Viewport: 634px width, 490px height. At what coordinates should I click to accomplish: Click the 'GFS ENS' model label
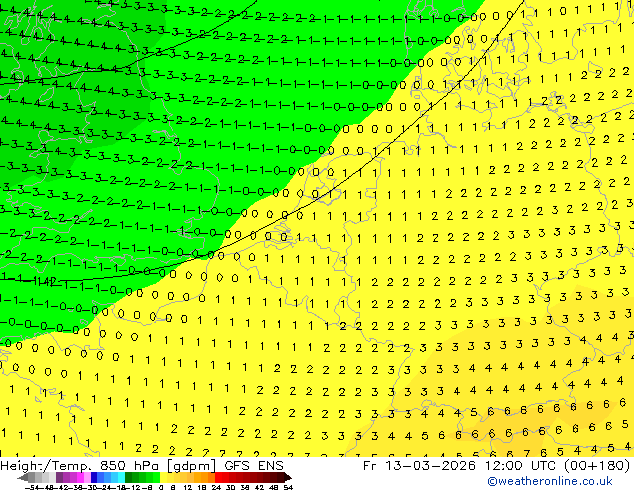(x=254, y=466)
